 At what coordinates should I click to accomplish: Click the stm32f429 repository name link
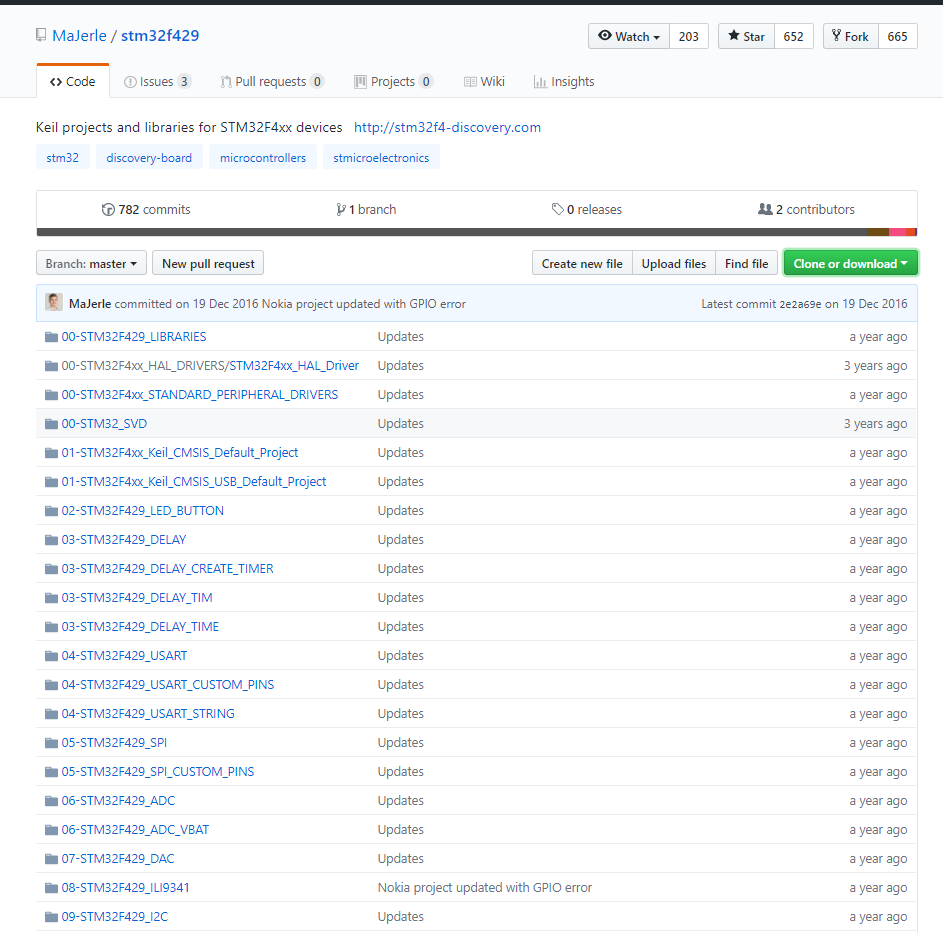tap(160, 35)
